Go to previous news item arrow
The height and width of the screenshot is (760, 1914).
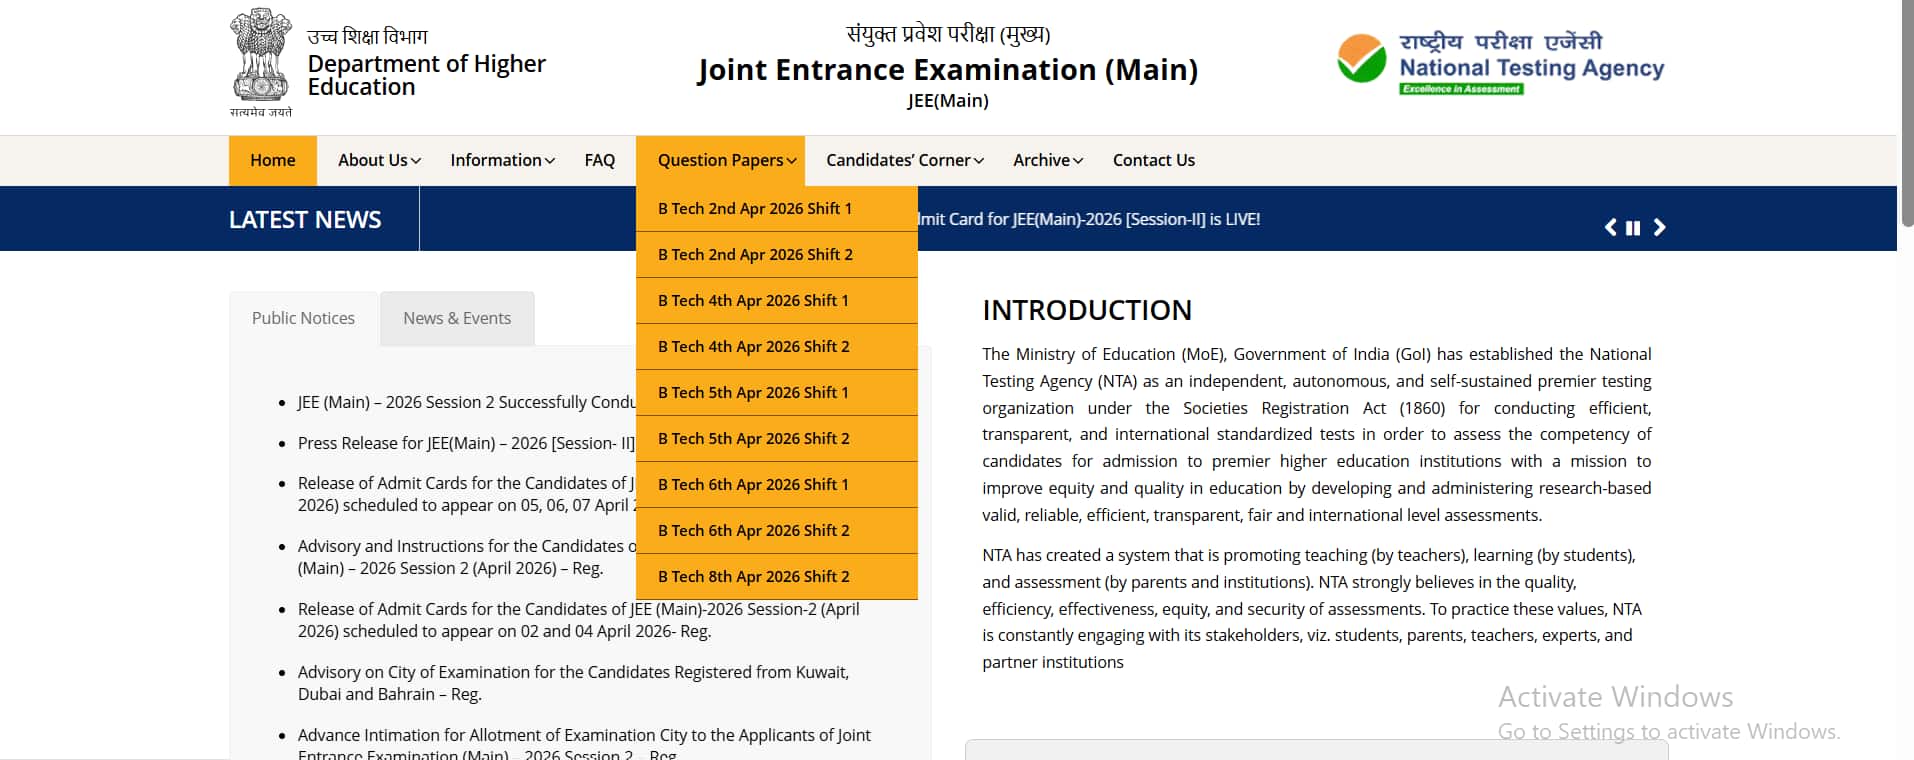(x=1610, y=228)
